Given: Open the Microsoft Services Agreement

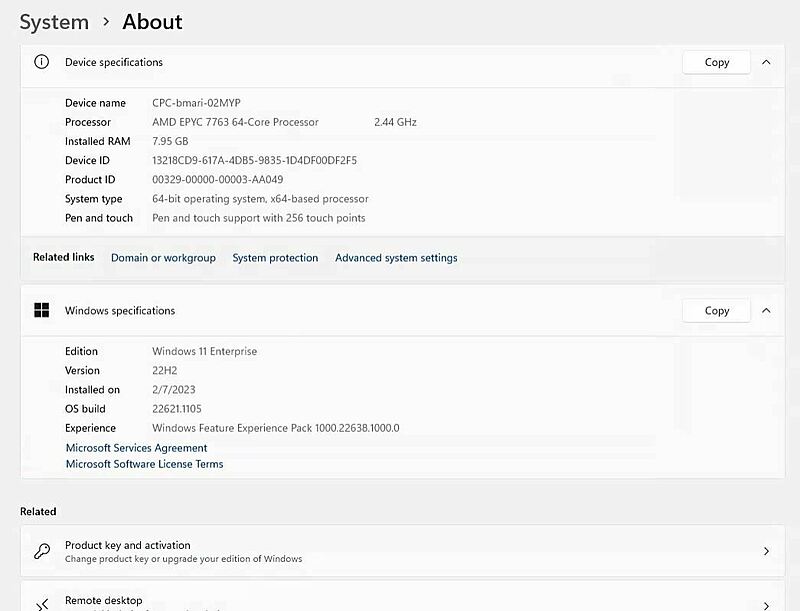Looking at the screenshot, I should (x=136, y=447).
